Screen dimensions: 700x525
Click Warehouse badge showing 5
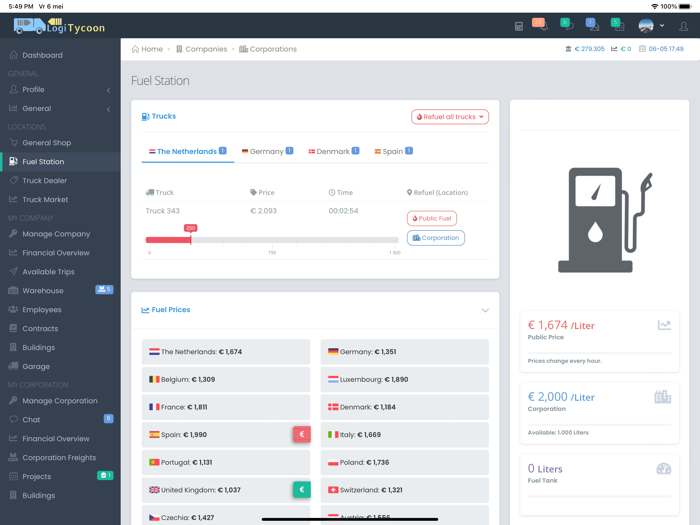(104, 290)
